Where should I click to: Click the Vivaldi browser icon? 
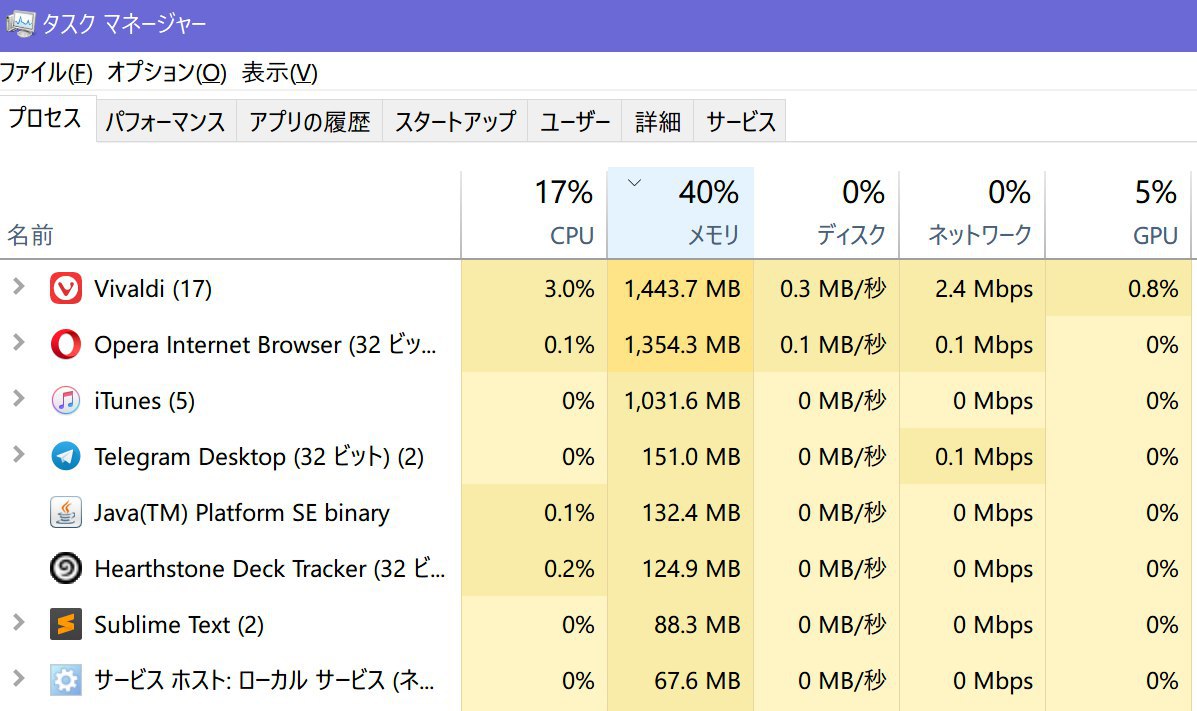(x=66, y=289)
